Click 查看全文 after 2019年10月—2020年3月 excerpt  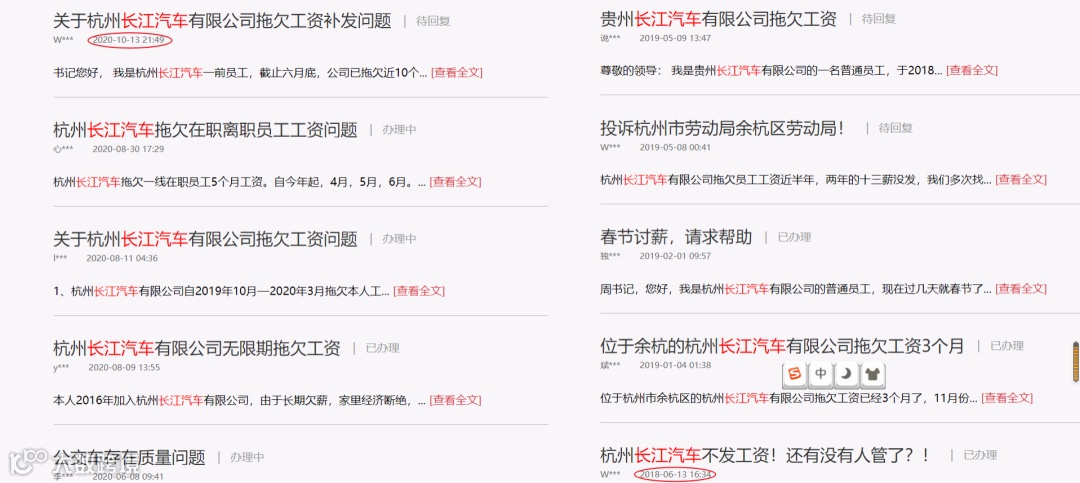point(419,291)
